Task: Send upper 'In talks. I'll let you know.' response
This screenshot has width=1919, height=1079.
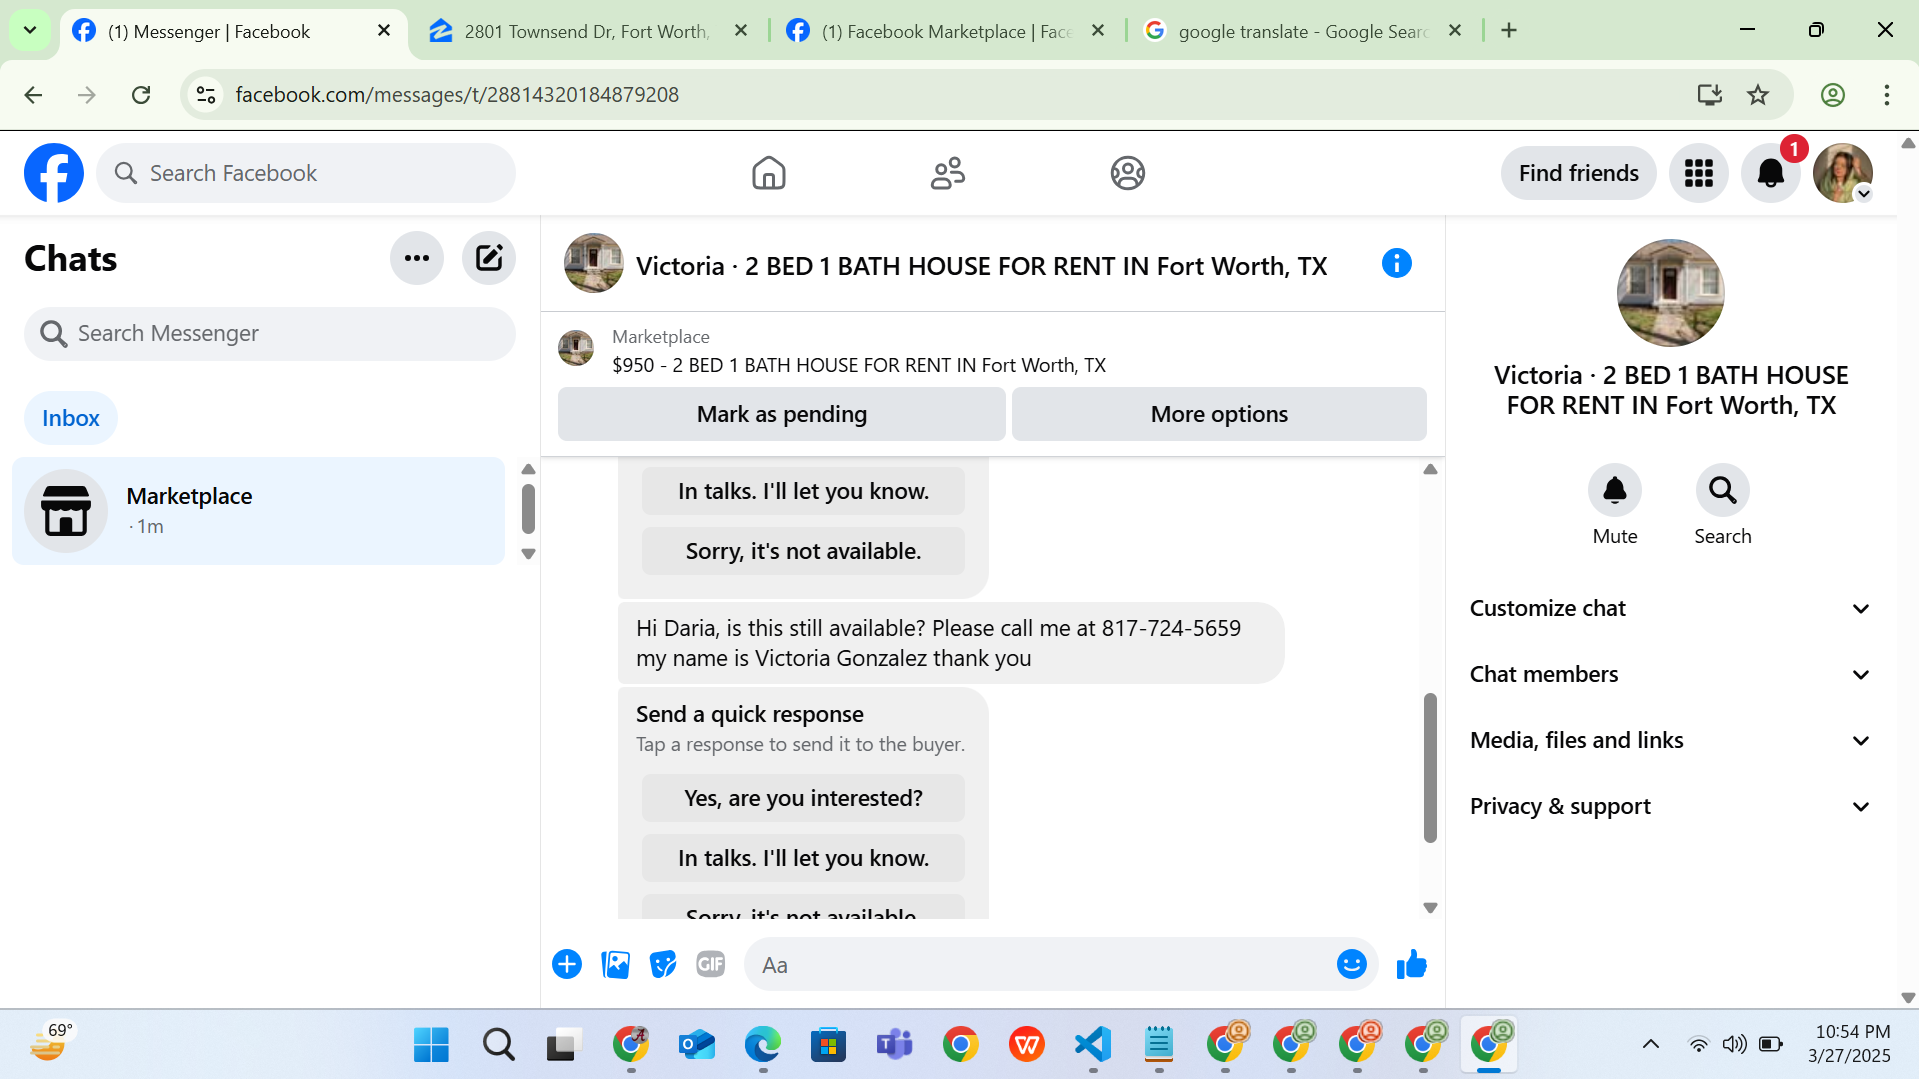Action: [x=803, y=491]
